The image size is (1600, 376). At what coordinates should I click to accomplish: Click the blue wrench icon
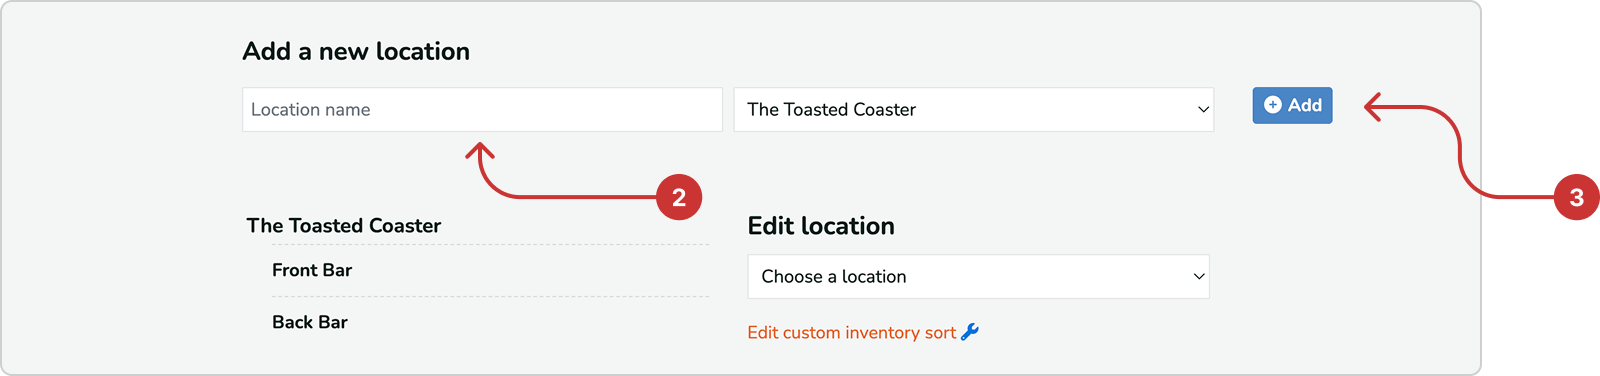tap(969, 332)
